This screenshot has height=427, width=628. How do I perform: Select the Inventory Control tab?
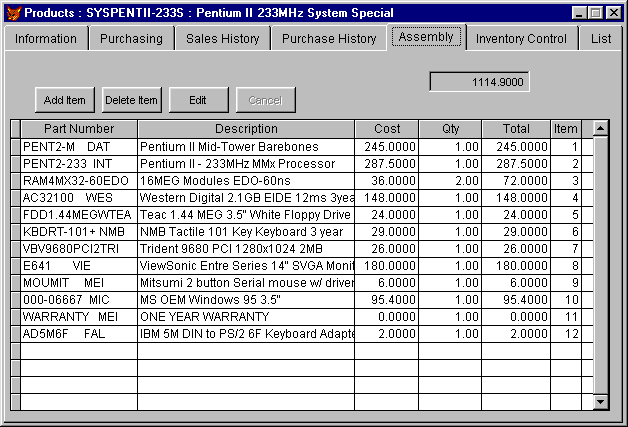tap(520, 39)
